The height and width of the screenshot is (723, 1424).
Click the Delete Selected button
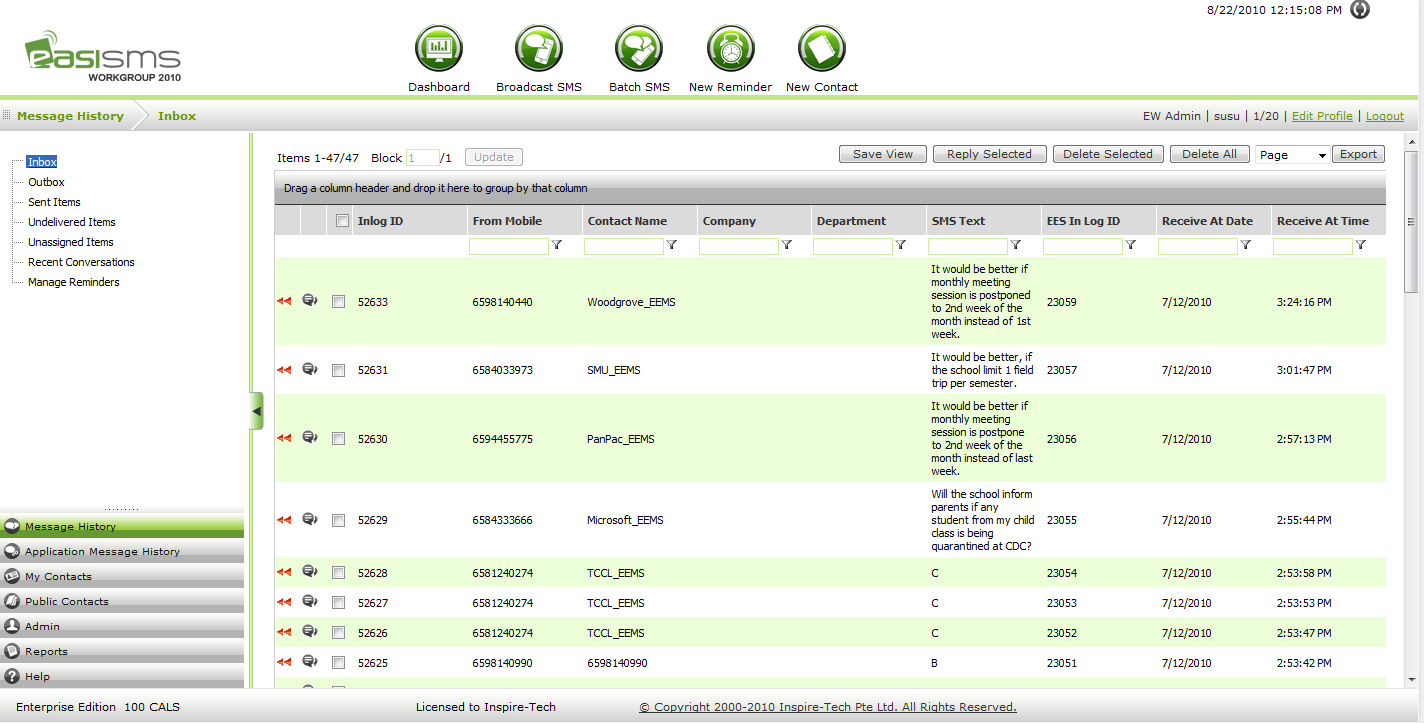[x=1108, y=154]
